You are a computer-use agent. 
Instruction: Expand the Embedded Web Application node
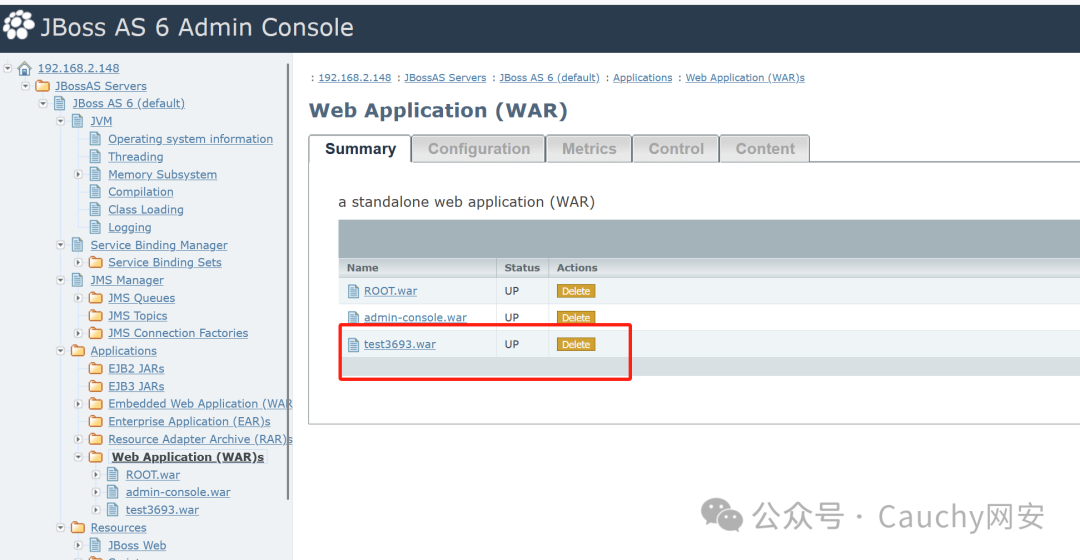point(79,404)
